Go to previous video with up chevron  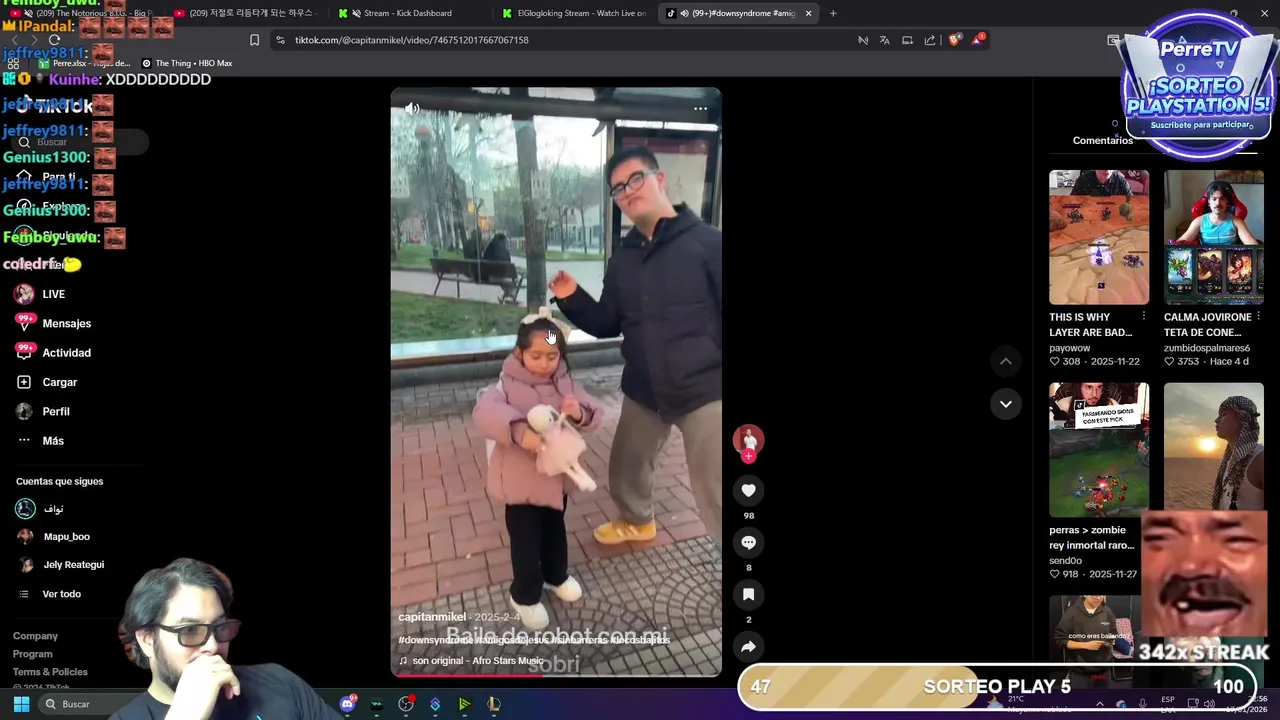(1006, 361)
